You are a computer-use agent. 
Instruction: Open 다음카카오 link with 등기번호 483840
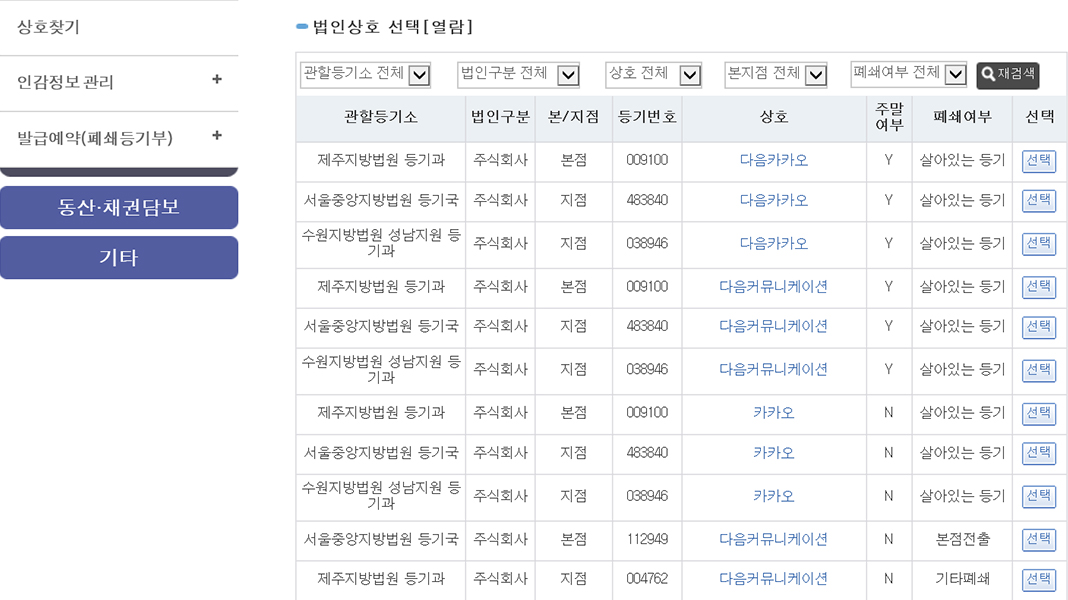coord(774,200)
